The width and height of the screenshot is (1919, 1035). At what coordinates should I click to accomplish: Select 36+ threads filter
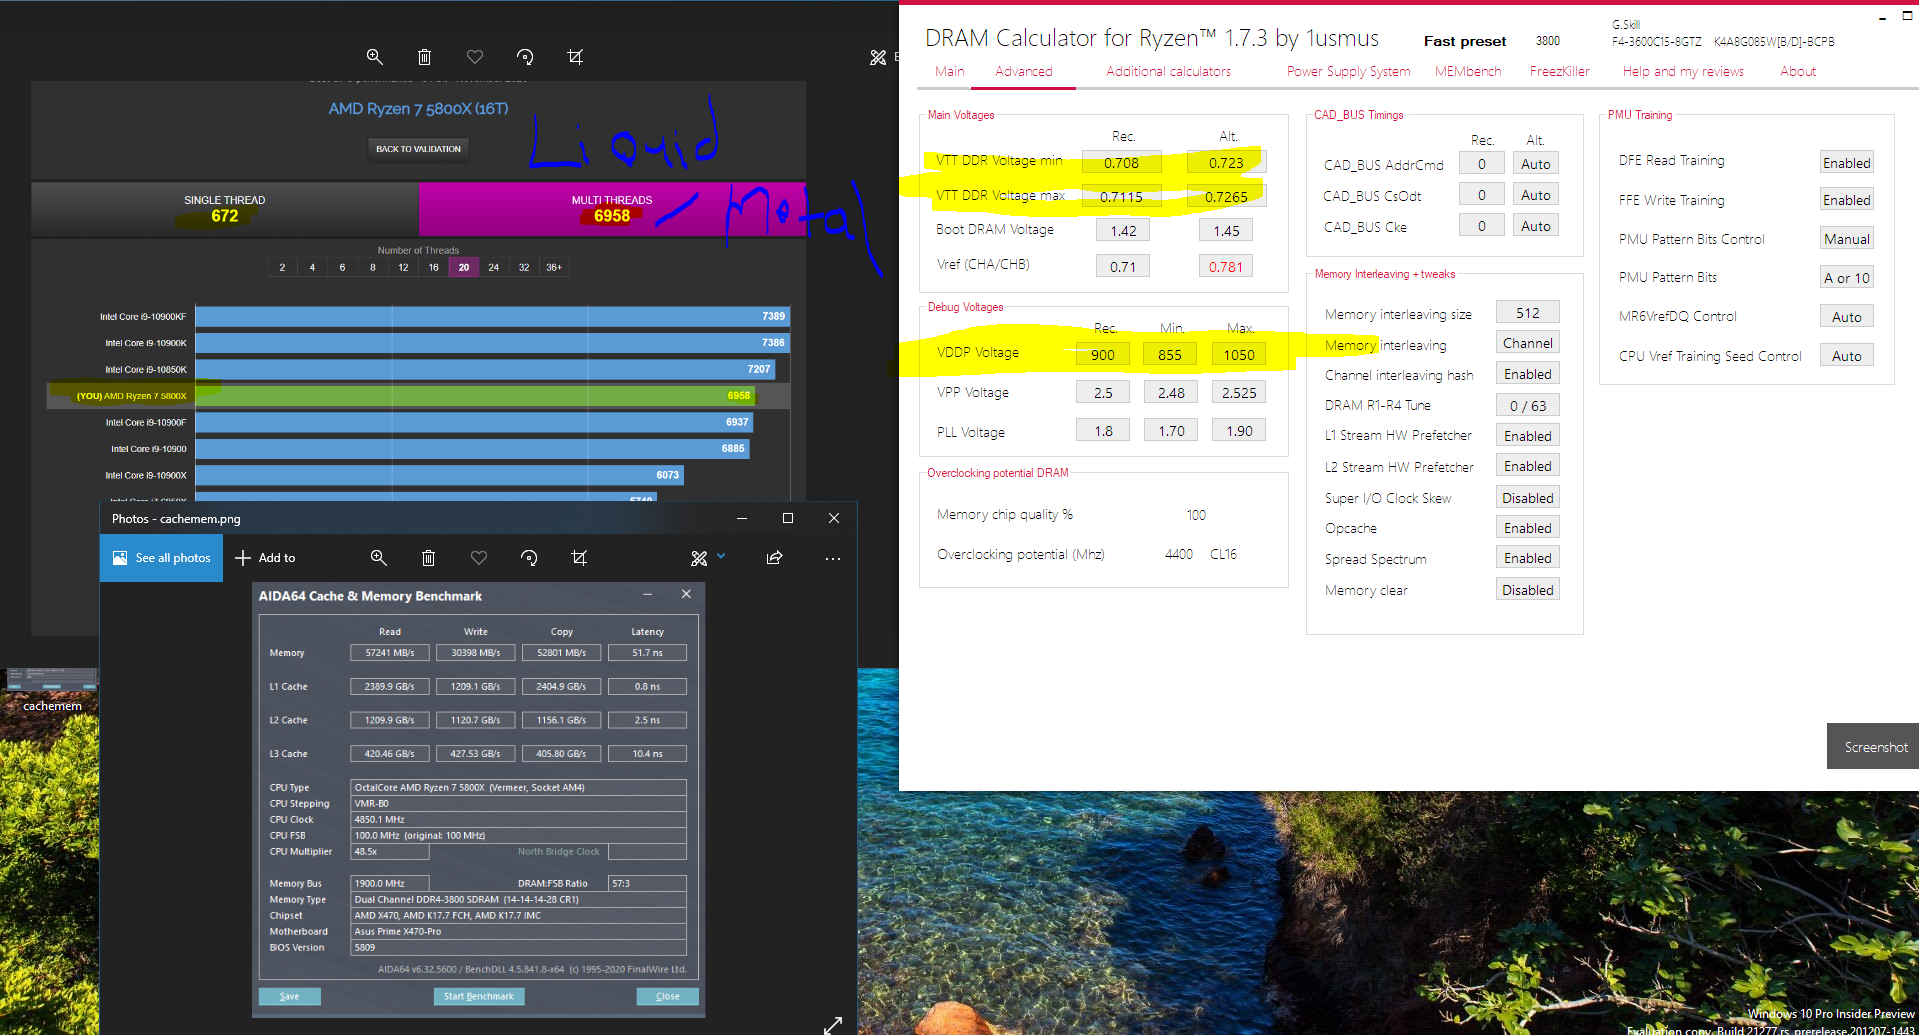coord(554,267)
